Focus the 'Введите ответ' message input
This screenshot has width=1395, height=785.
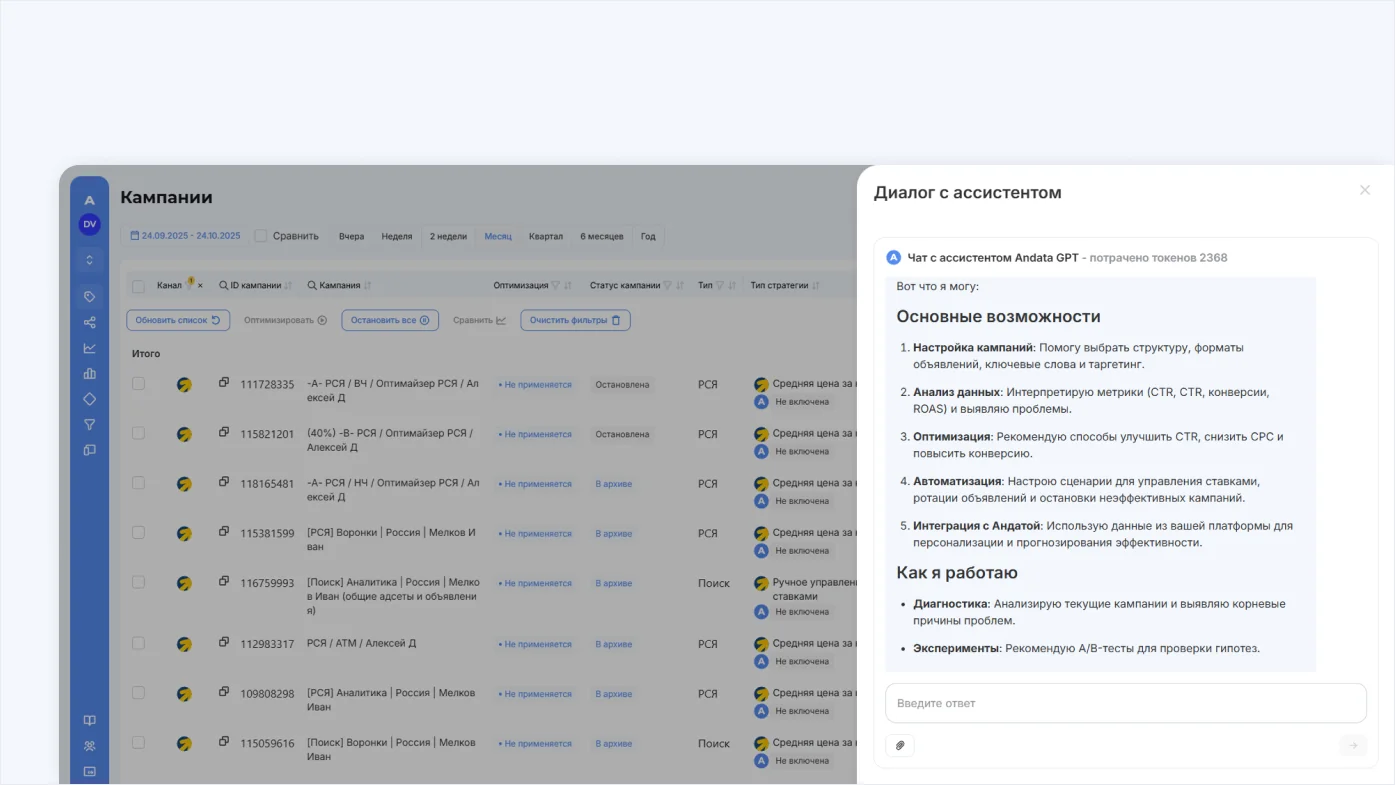point(1126,703)
